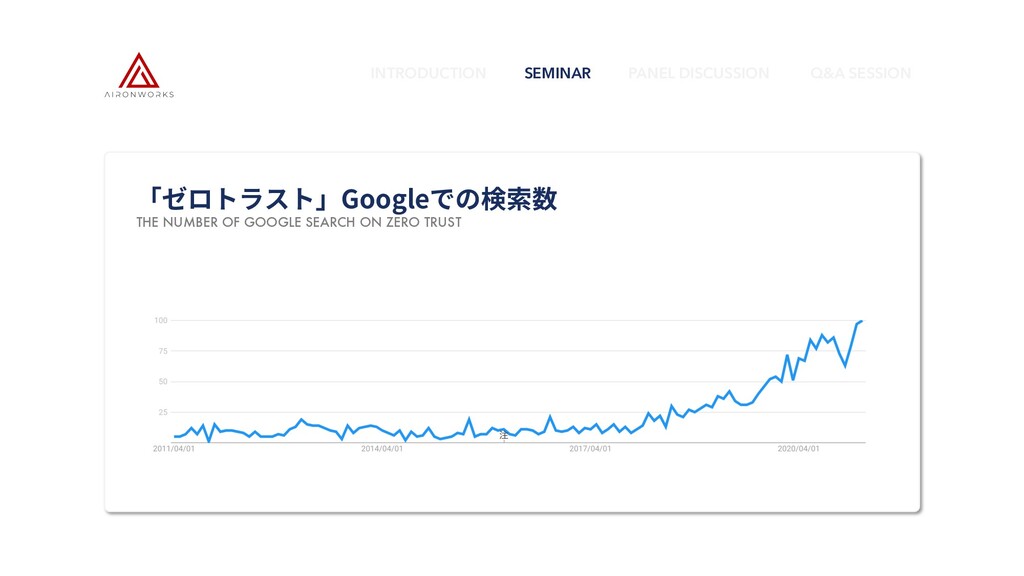Click the 100 y-axis value label
Screen dimensions: 1024x576
(x=161, y=321)
